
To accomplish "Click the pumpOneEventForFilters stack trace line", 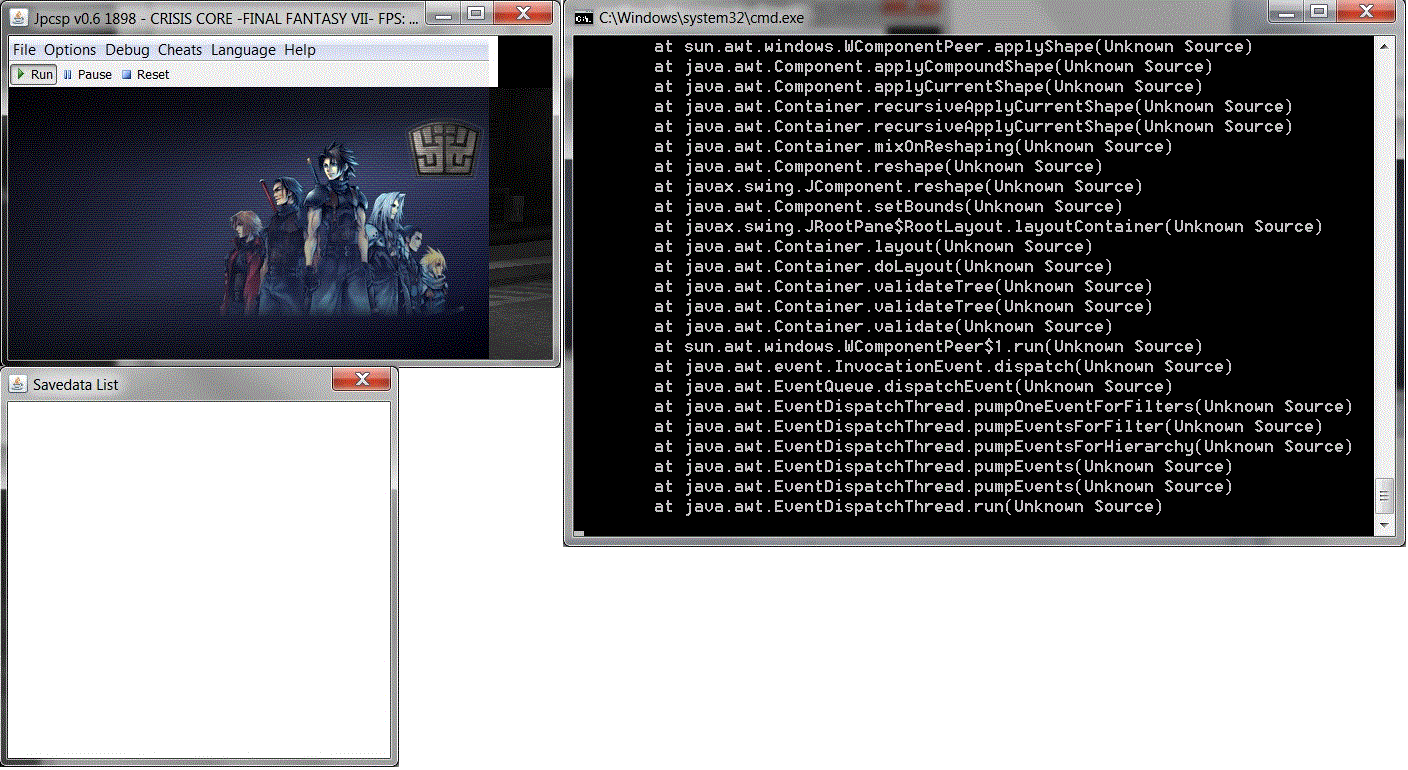I will (x=1003, y=407).
